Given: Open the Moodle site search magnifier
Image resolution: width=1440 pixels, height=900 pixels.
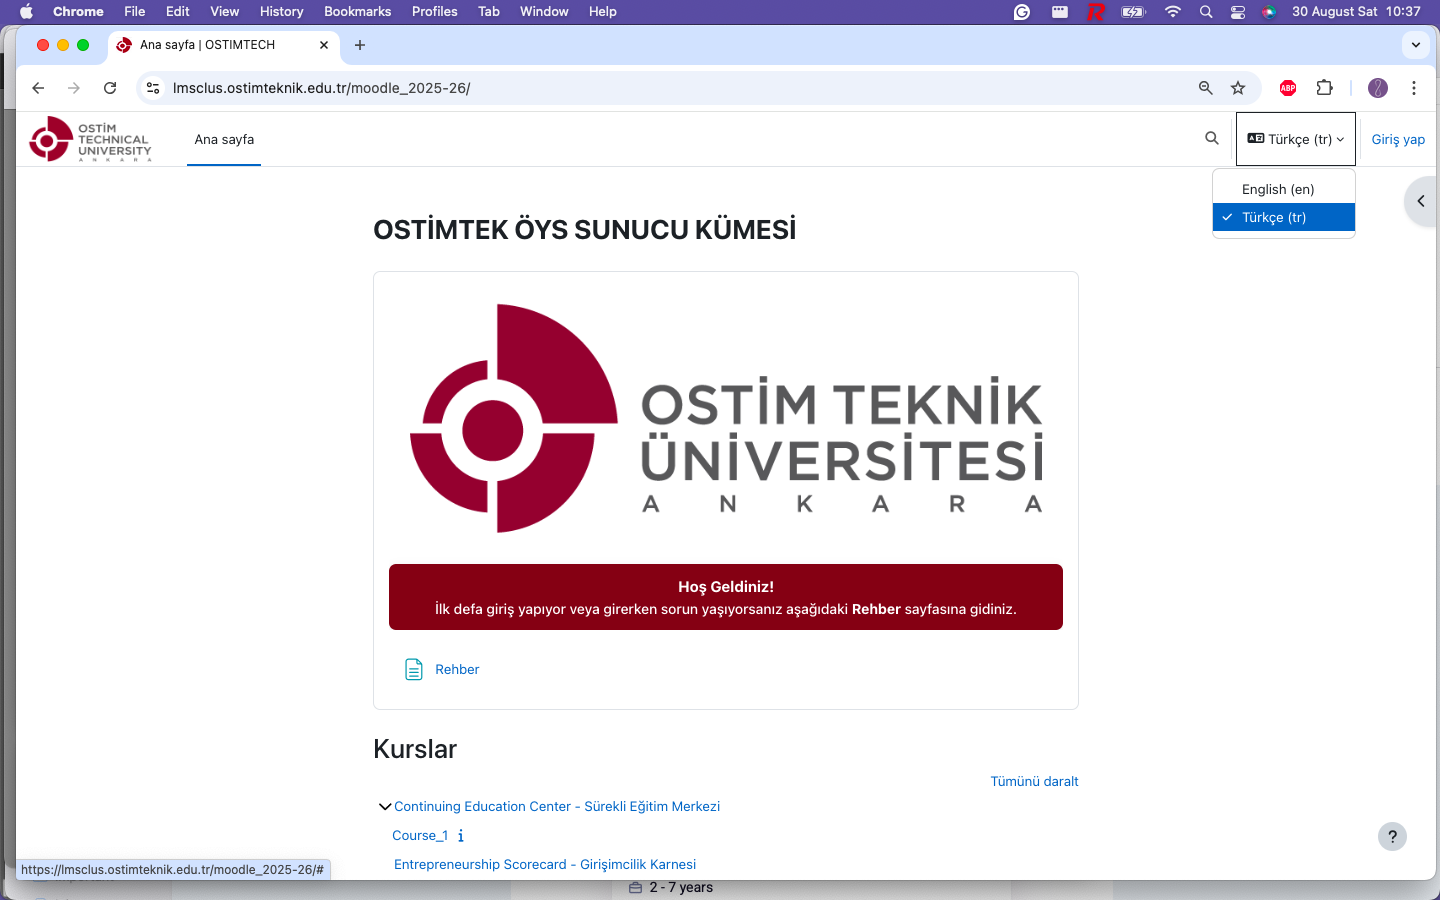Looking at the screenshot, I should coord(1211,138).
